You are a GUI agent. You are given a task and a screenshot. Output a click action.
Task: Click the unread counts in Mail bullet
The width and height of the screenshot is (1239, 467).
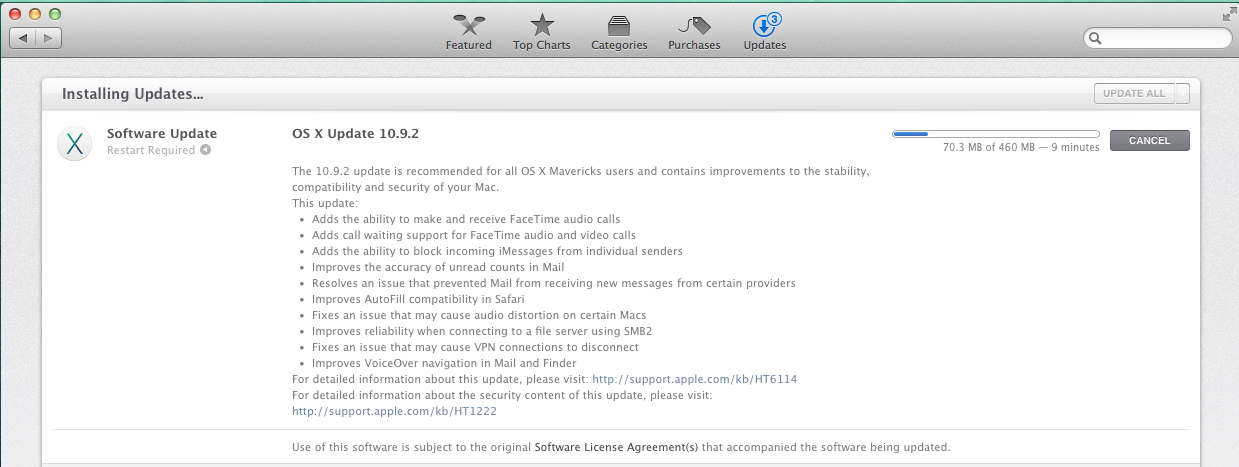(x=438, y=267)
